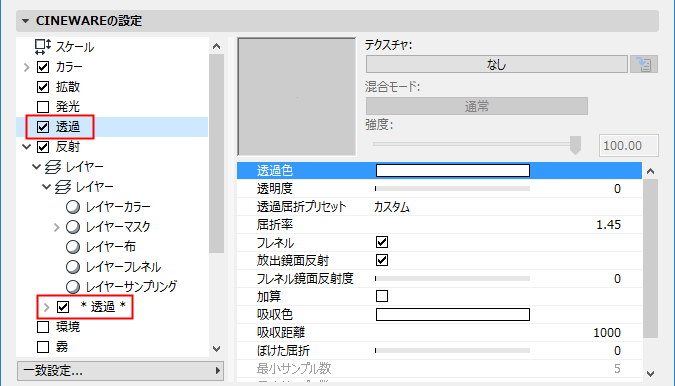This screenshot has width=675, height=386.
Task: Select the レイヤーサンプリング item
Action: point(131,287)
